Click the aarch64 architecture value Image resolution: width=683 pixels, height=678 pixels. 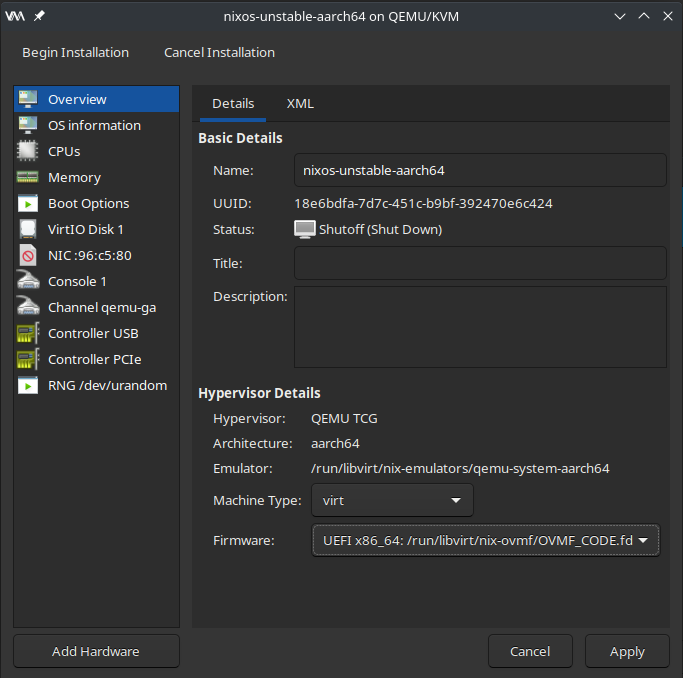pos(335,443)
